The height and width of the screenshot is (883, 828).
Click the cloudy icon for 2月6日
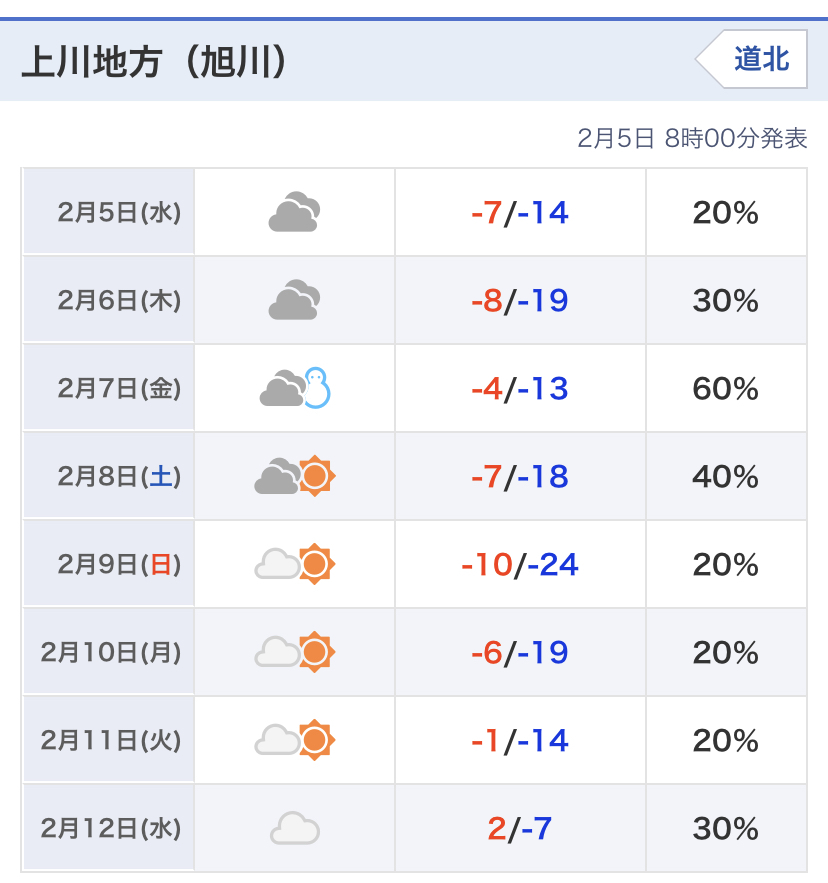(x=294, y=301)
